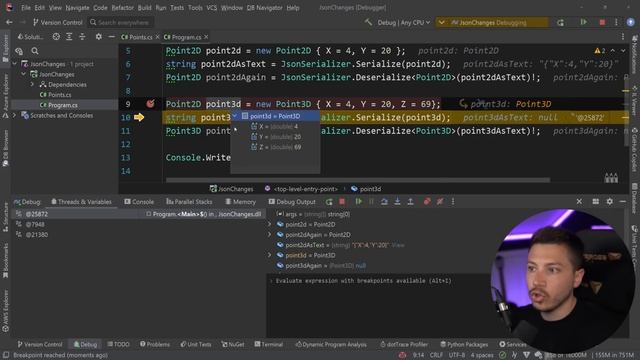The image size is (640, 360).
Task: Switch to the Console debug tab
Action: [x=139, y=202]
